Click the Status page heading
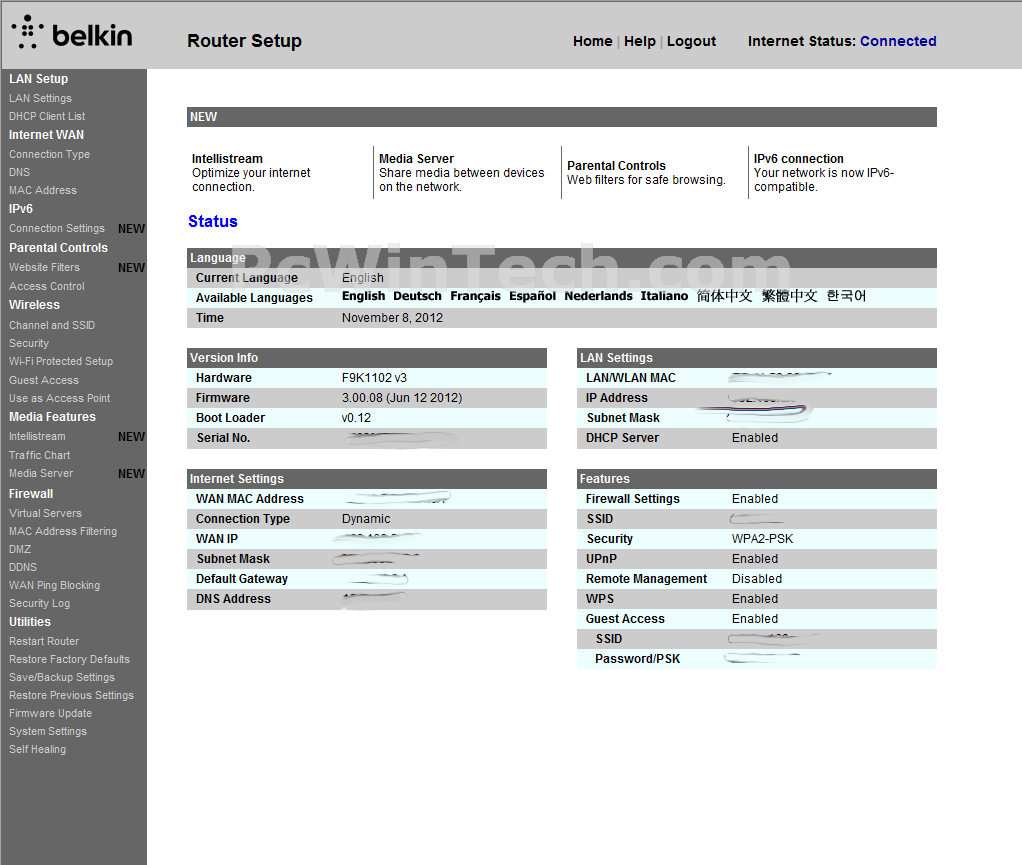 tap(212, 222)
